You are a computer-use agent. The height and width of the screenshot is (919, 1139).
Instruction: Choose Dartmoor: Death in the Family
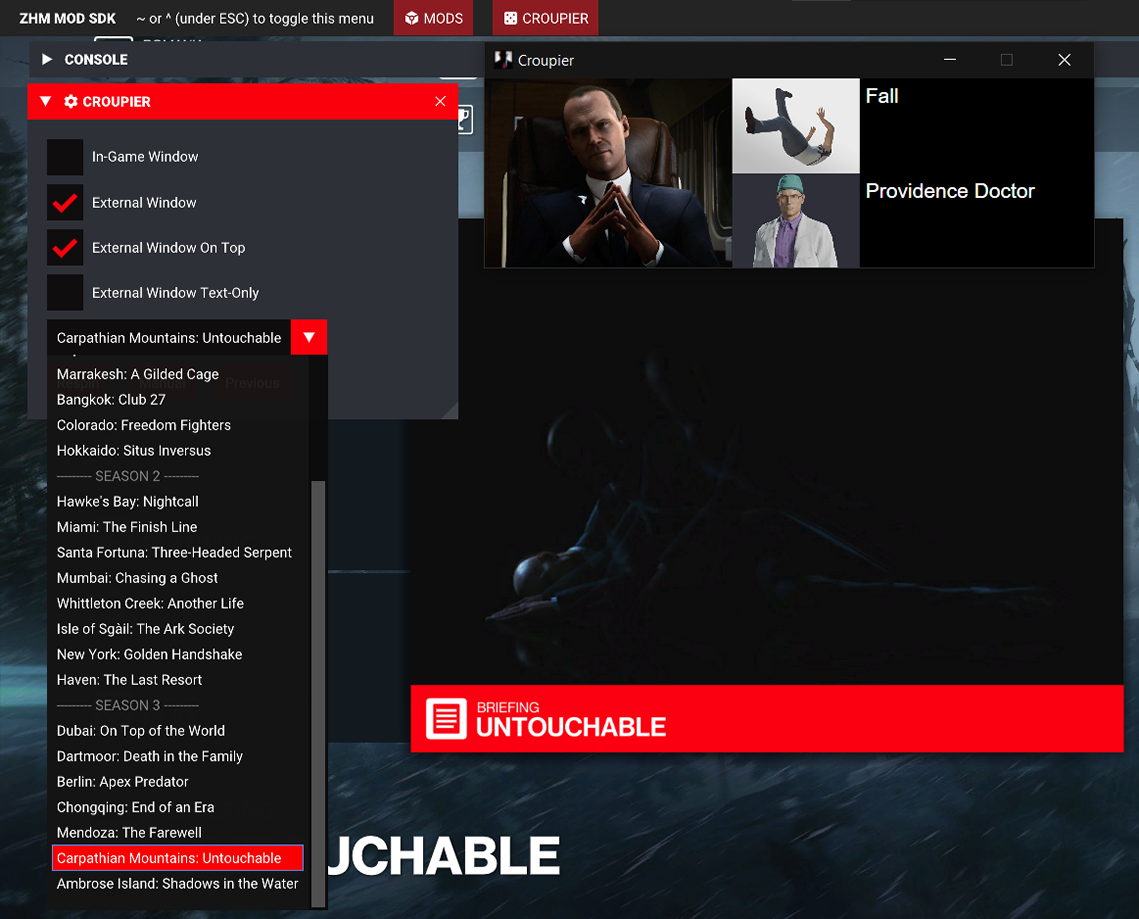click(x=150, y=756)
